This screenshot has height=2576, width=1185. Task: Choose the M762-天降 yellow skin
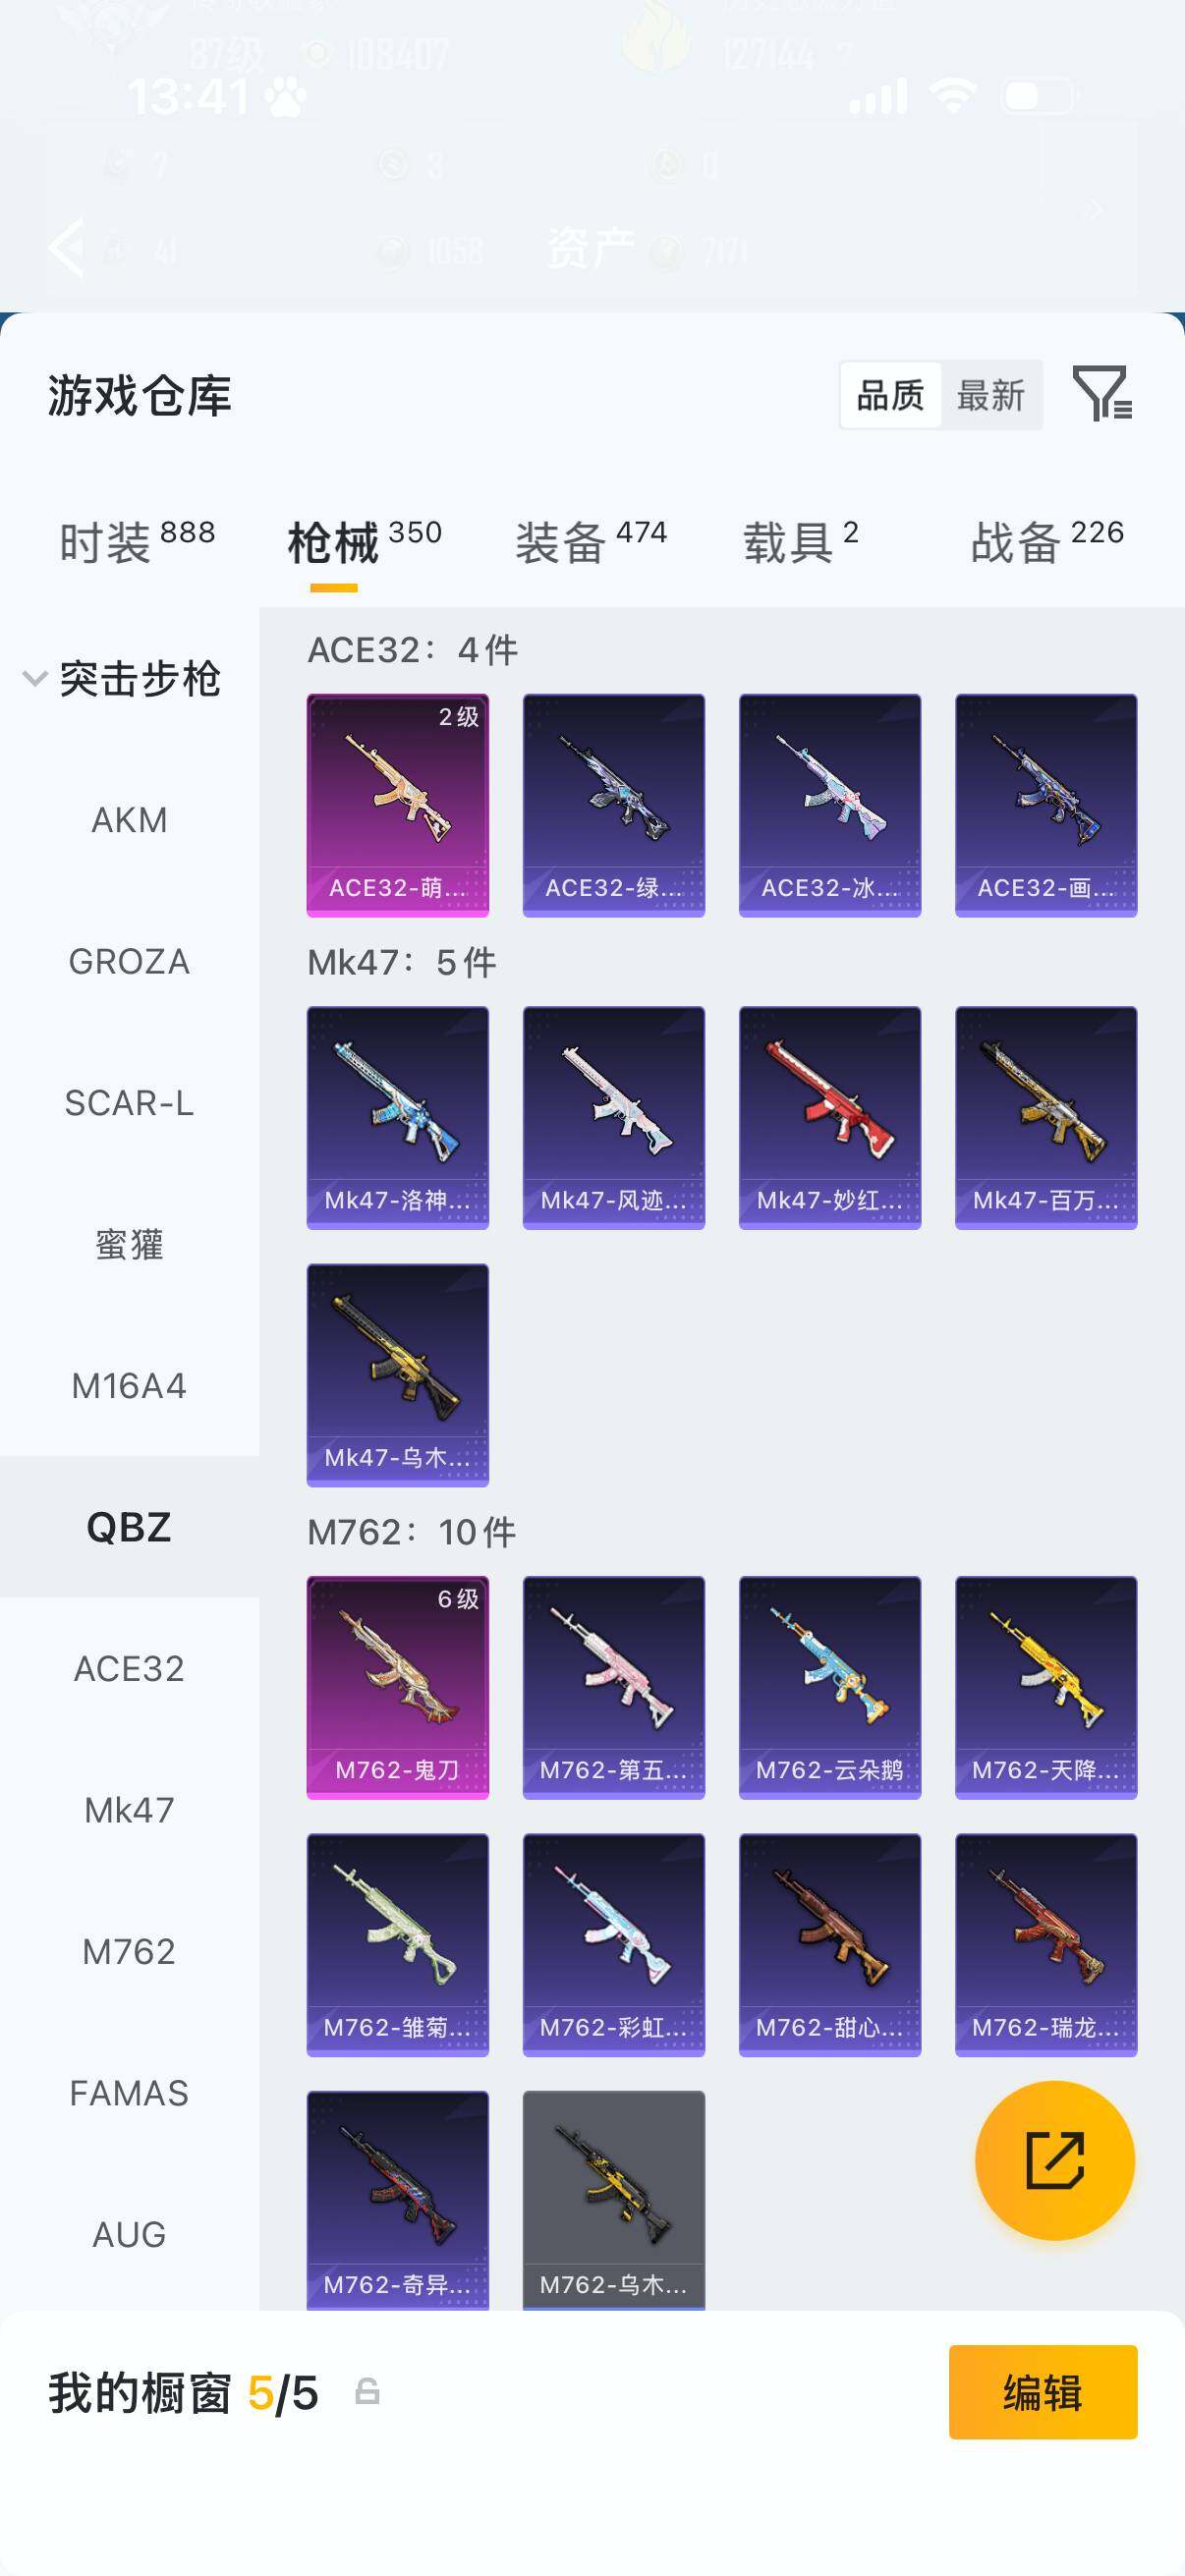click(1045, 1687)
